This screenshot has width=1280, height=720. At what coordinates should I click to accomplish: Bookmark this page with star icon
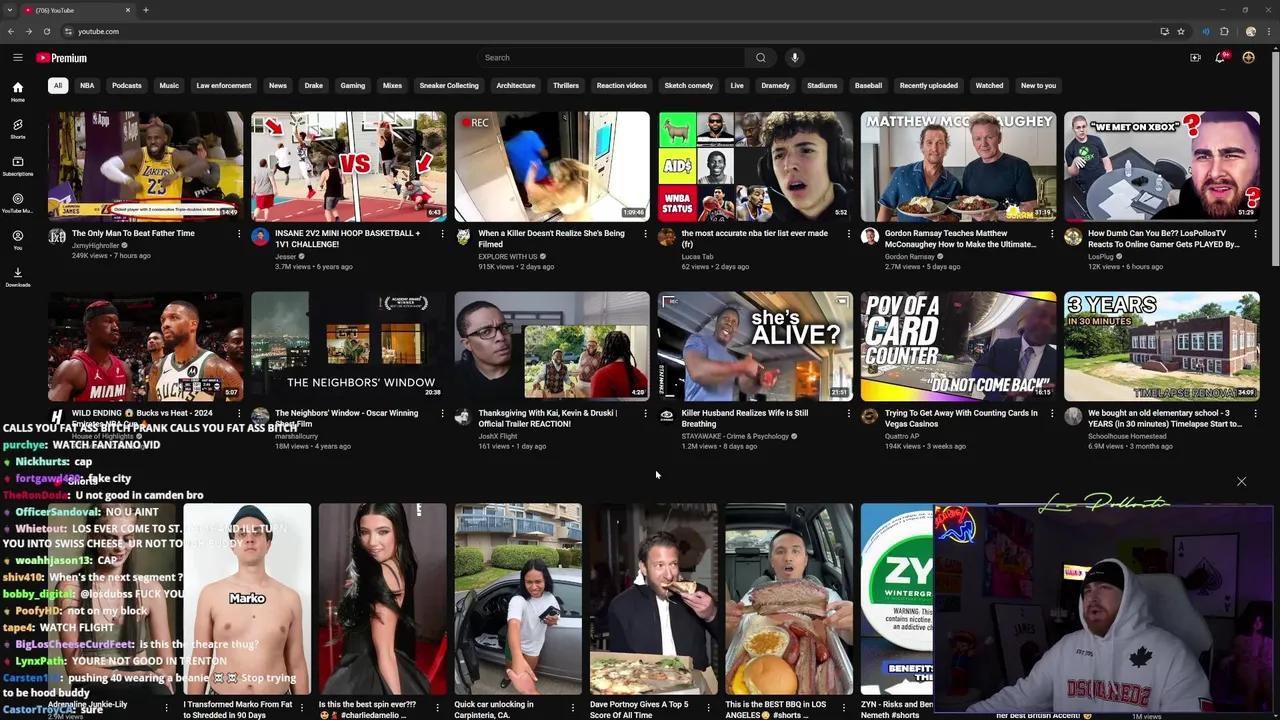pyautogui.click(x=1181, y=31)
